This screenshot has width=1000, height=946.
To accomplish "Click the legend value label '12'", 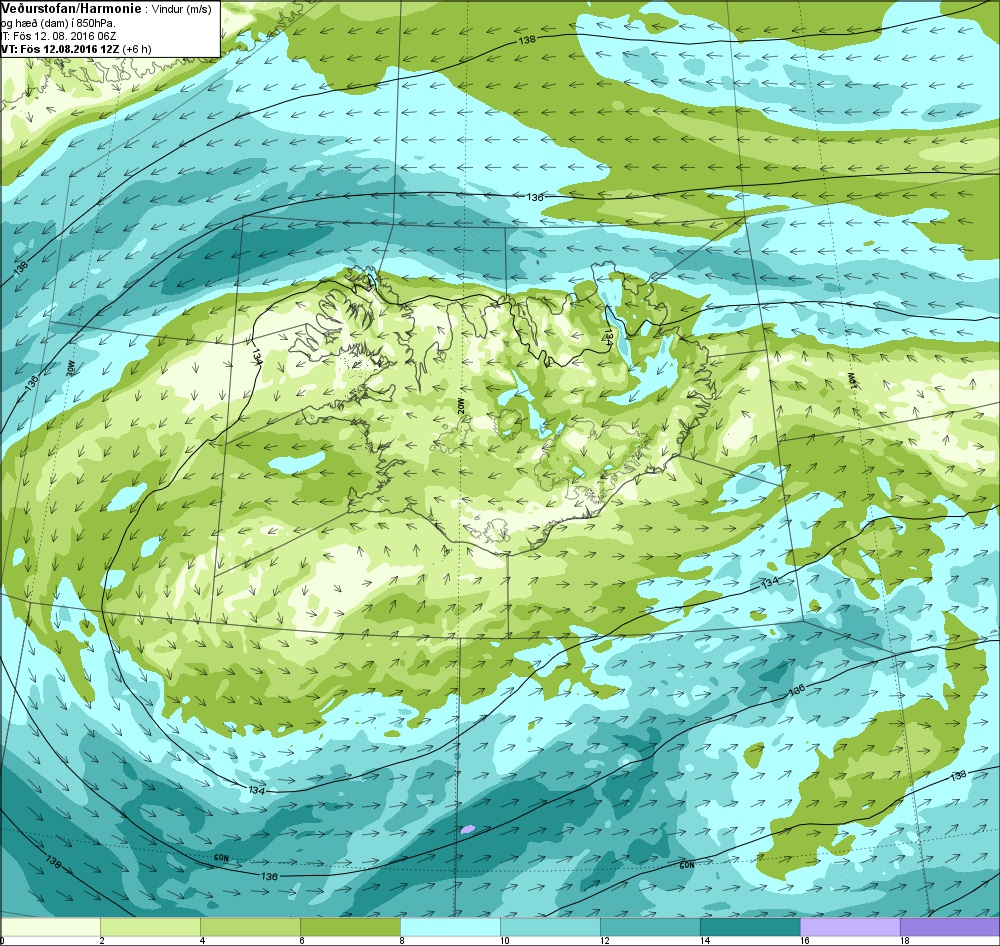I will coord(605,941).
